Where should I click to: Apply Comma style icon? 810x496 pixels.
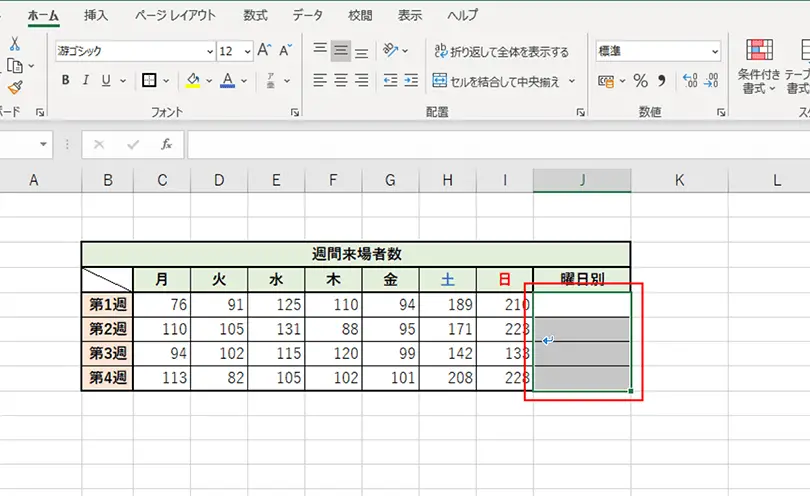661,81
